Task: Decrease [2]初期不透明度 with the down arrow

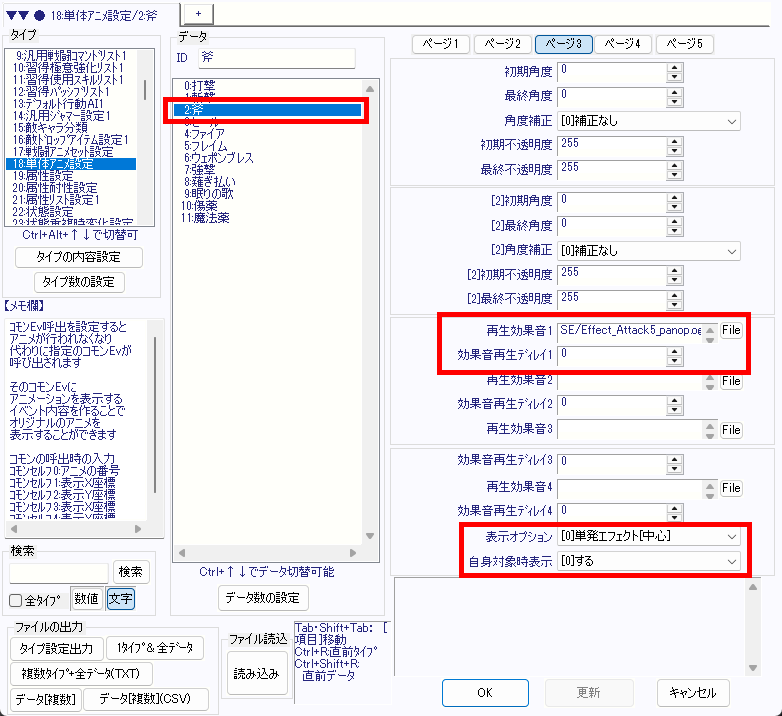Action: point(674,279)
